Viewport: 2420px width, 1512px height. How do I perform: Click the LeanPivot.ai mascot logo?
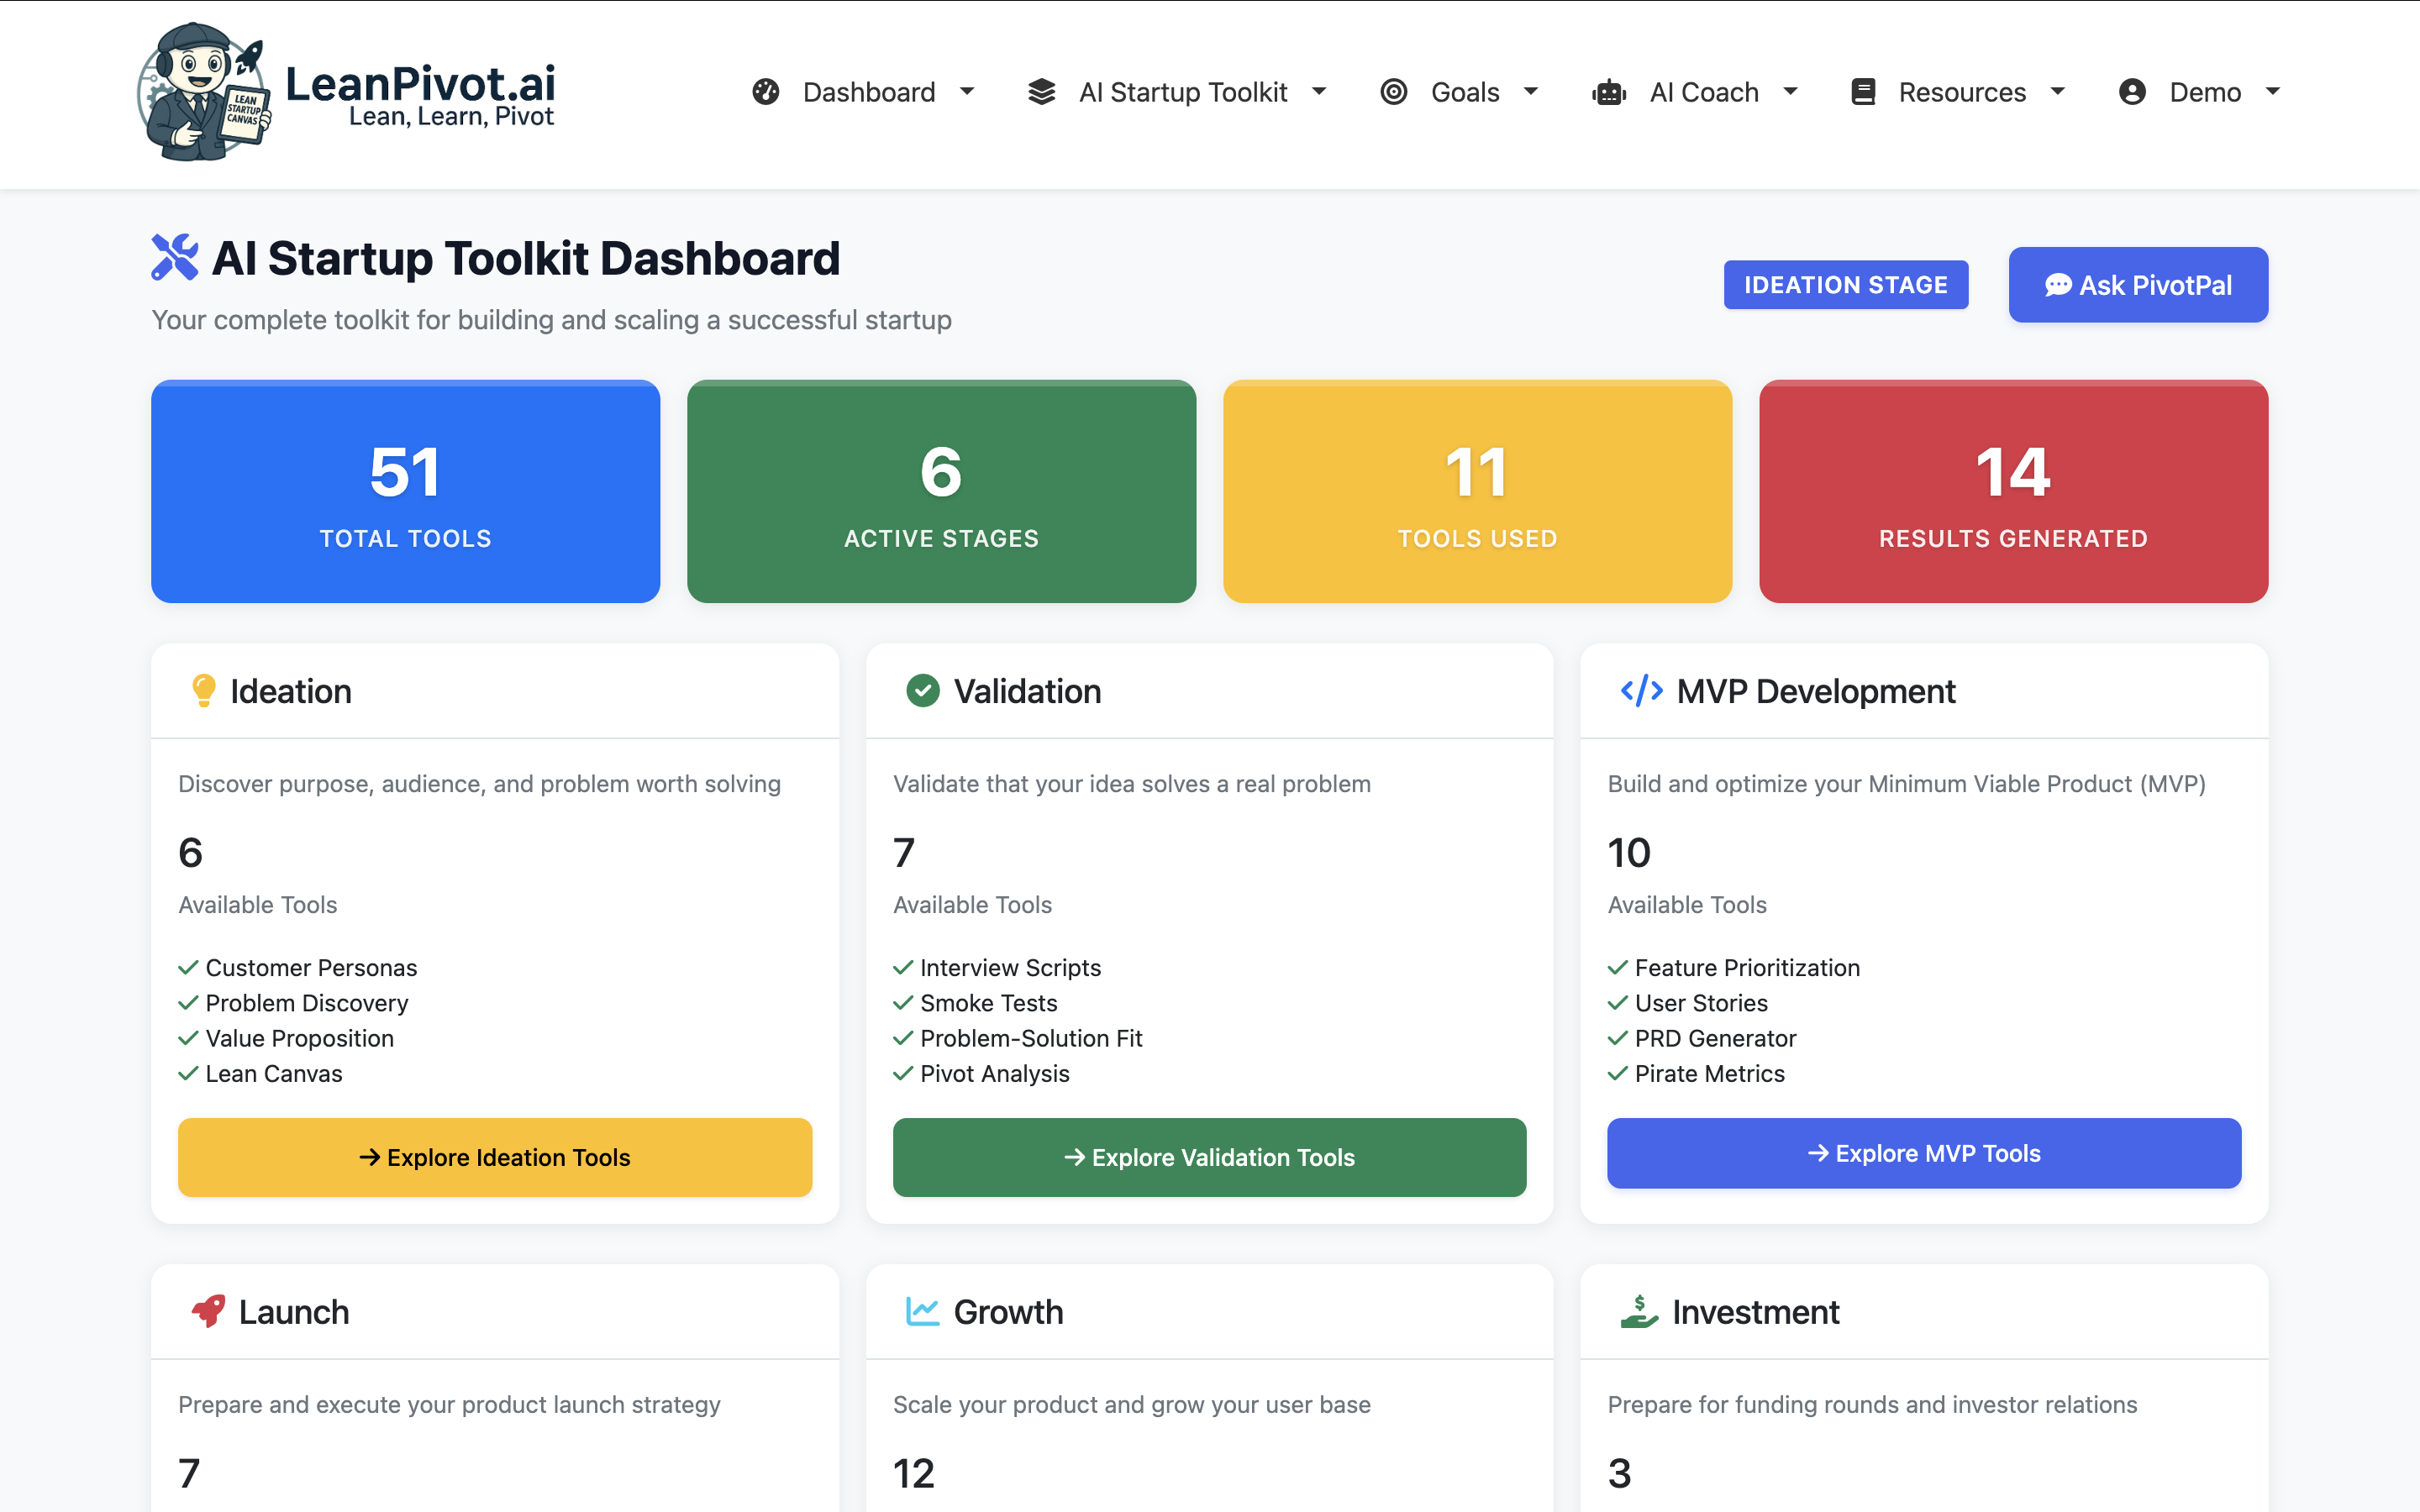pos(204,92)
